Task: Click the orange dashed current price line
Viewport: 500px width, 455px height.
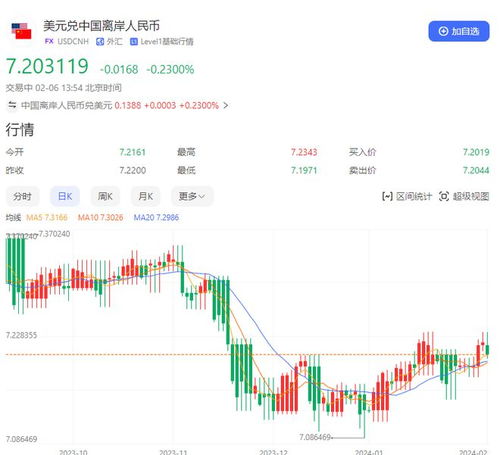Action: tap(247, 354)
